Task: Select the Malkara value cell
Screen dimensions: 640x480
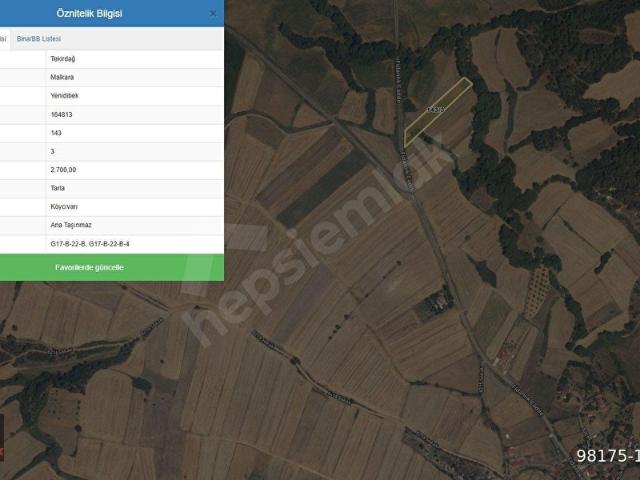Action: pyautogui.click(x=135, y=77)
